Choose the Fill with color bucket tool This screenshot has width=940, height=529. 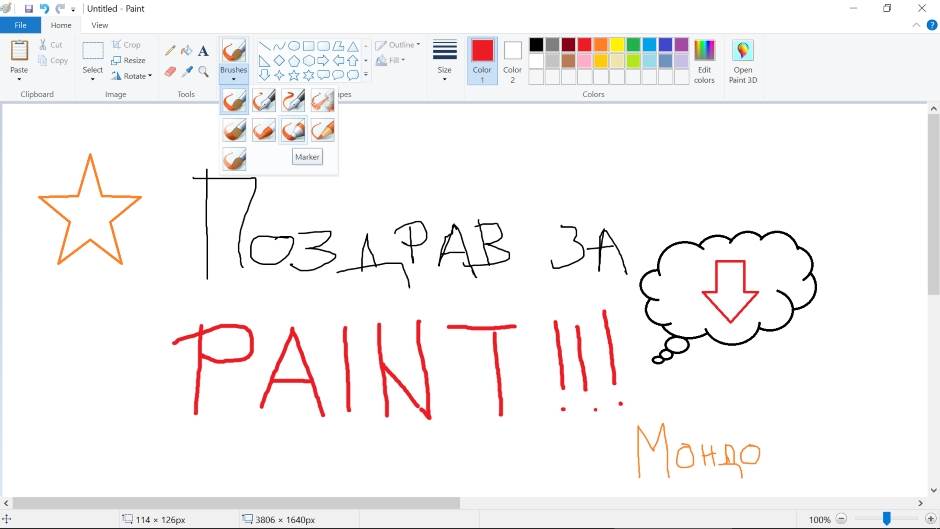tap(186, 50)
